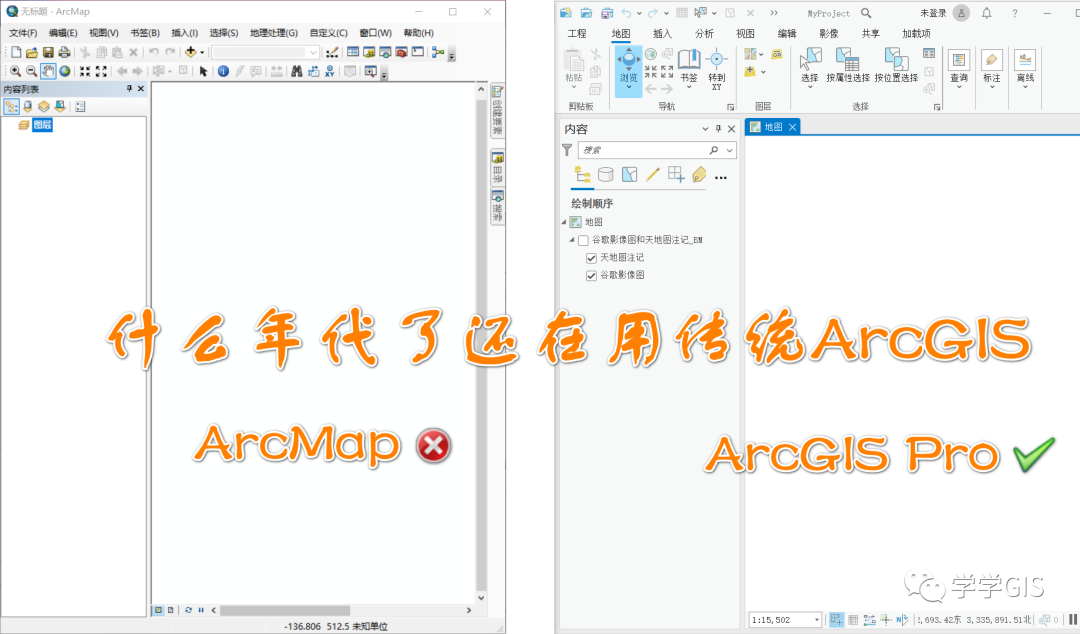Save the ArcMap document with floppy disk icon
The height and width of the screenshot is (634, 1080).
click(48, 52)
